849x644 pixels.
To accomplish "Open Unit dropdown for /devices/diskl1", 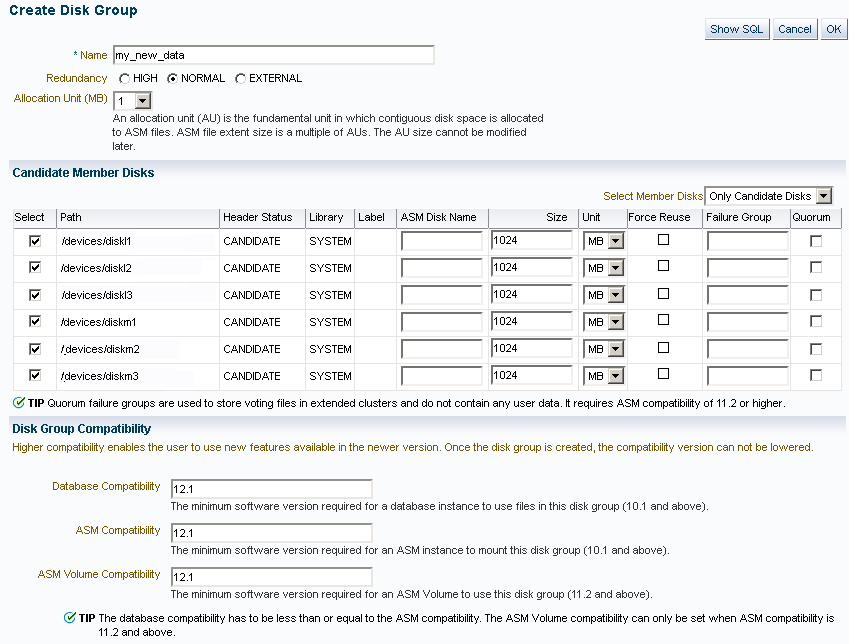I will click(616, 241).
